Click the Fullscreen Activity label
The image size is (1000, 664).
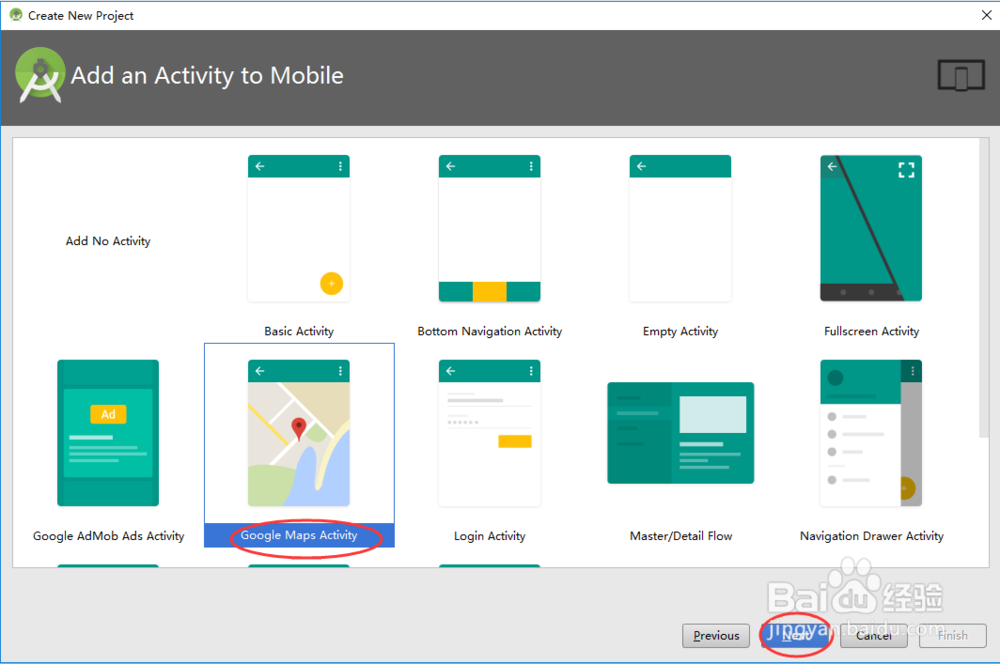(x=871, y=331)
